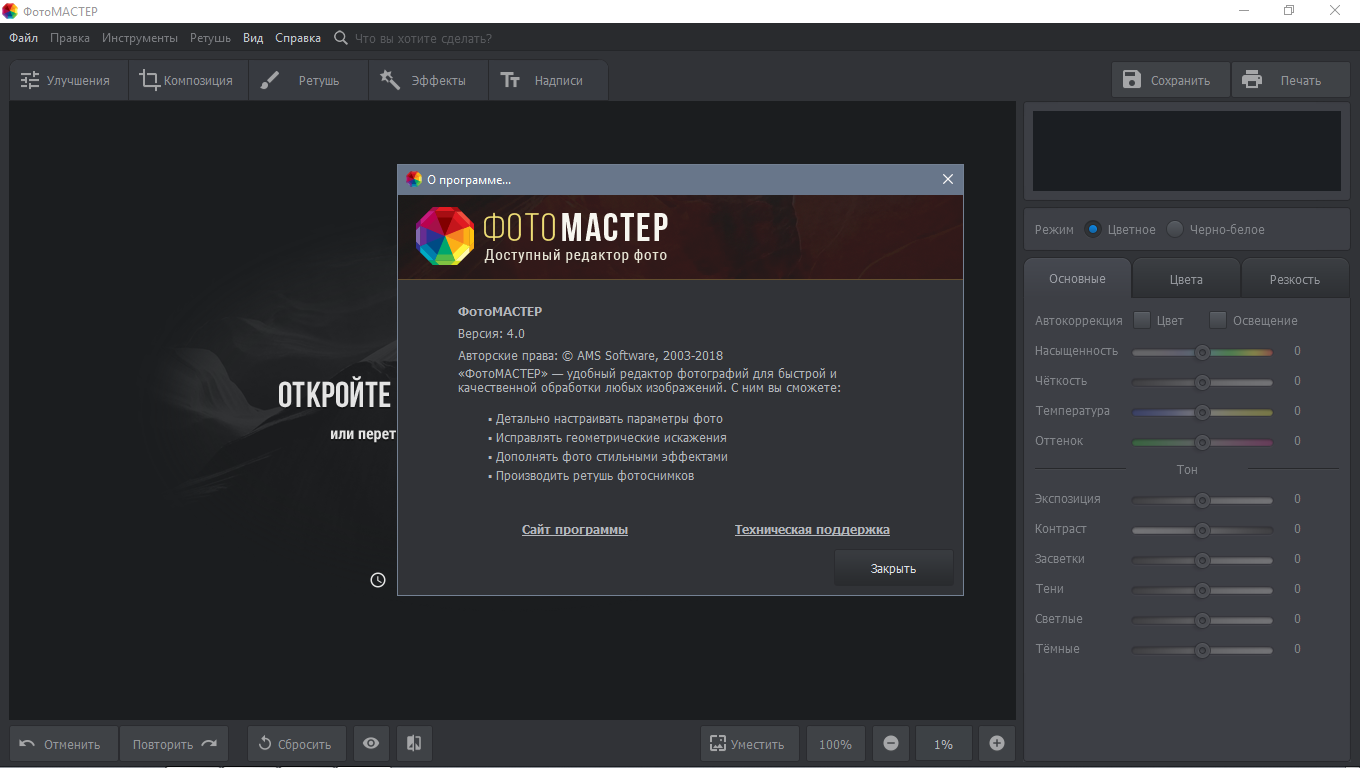The width and height of the screenshot is (1360, 768).
Task: Select the Черно-белое mode radio button
Action: pos(1175,229)
